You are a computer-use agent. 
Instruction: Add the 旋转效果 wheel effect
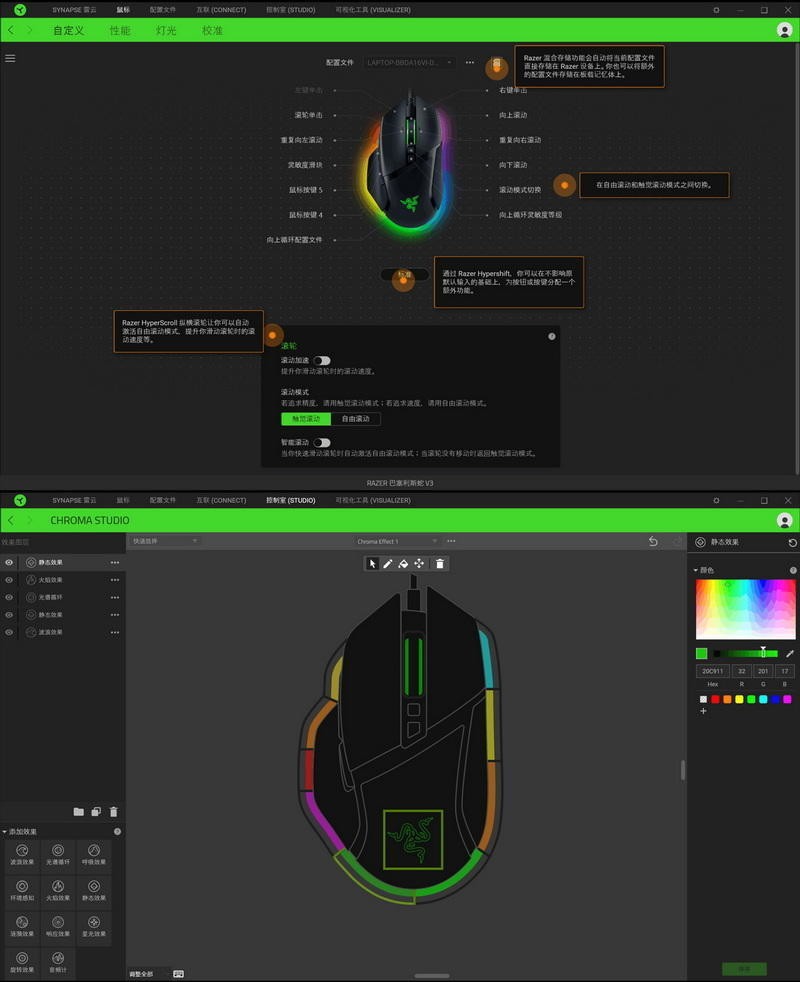[x=22, y=963]
